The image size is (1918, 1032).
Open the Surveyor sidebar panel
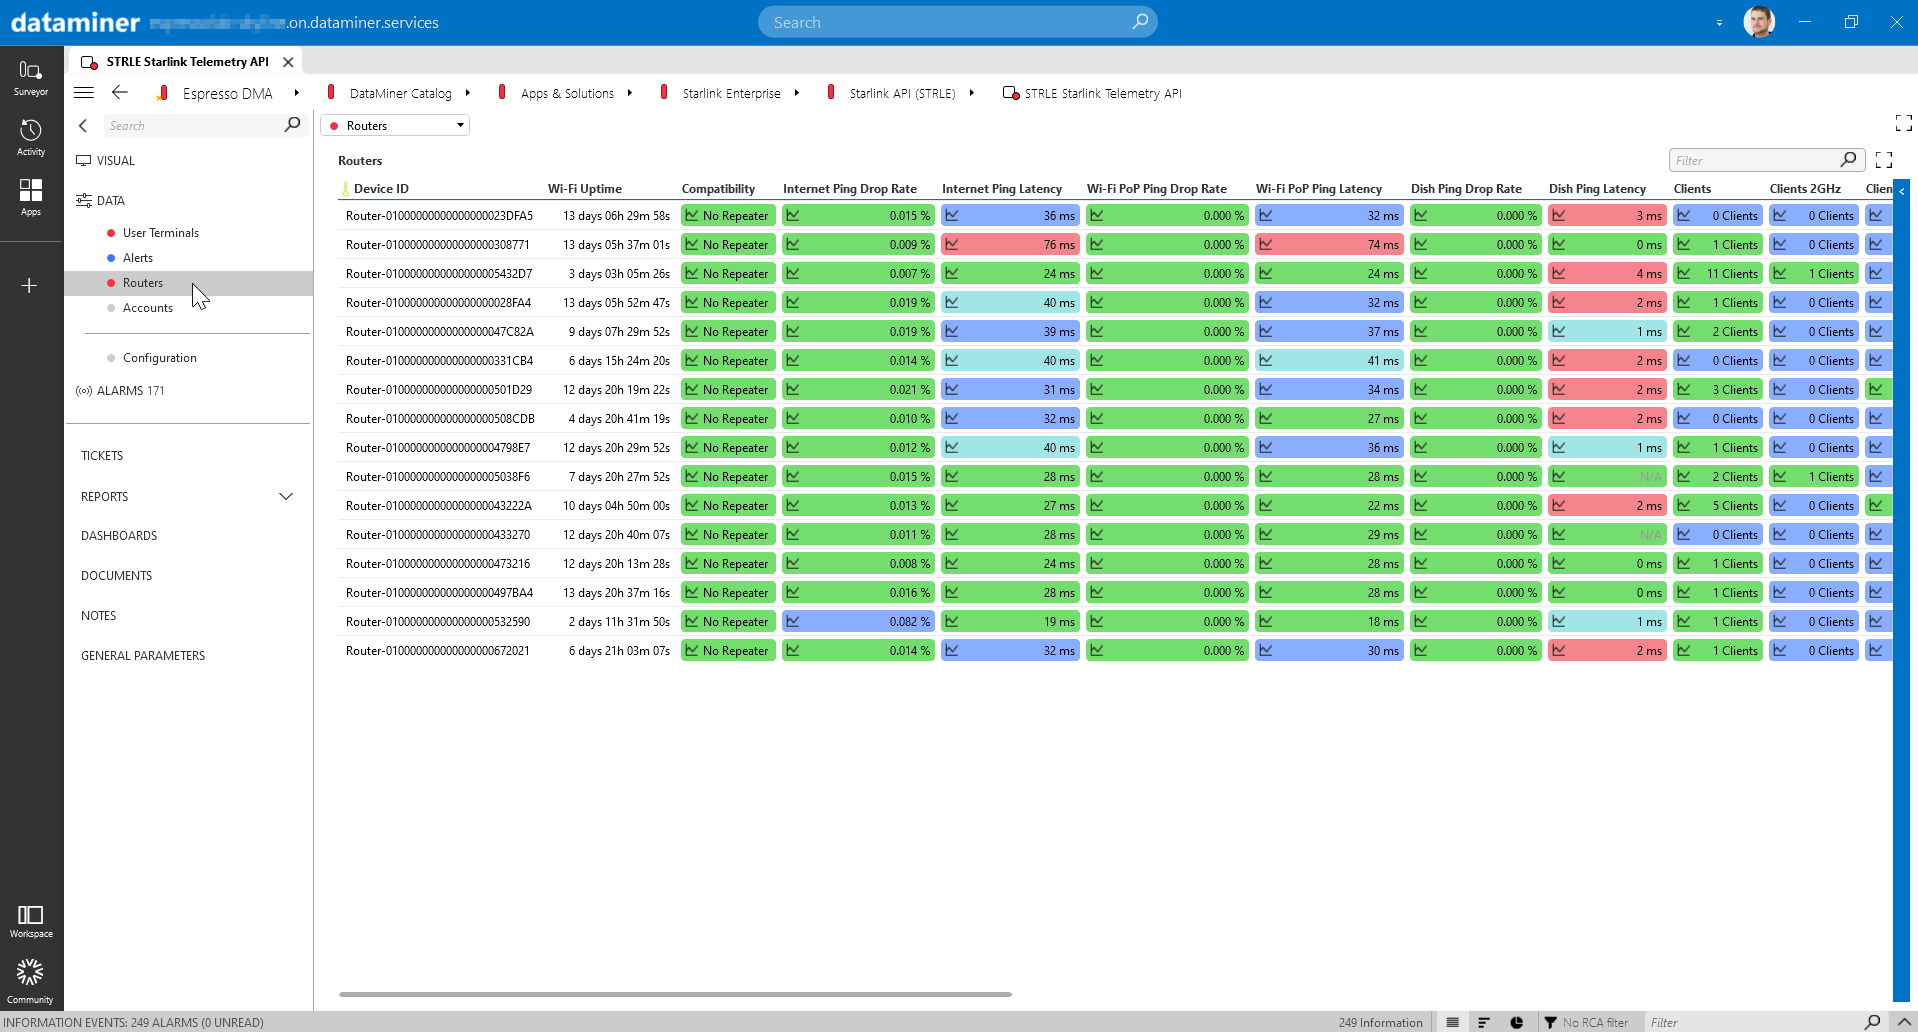(31, 78)
